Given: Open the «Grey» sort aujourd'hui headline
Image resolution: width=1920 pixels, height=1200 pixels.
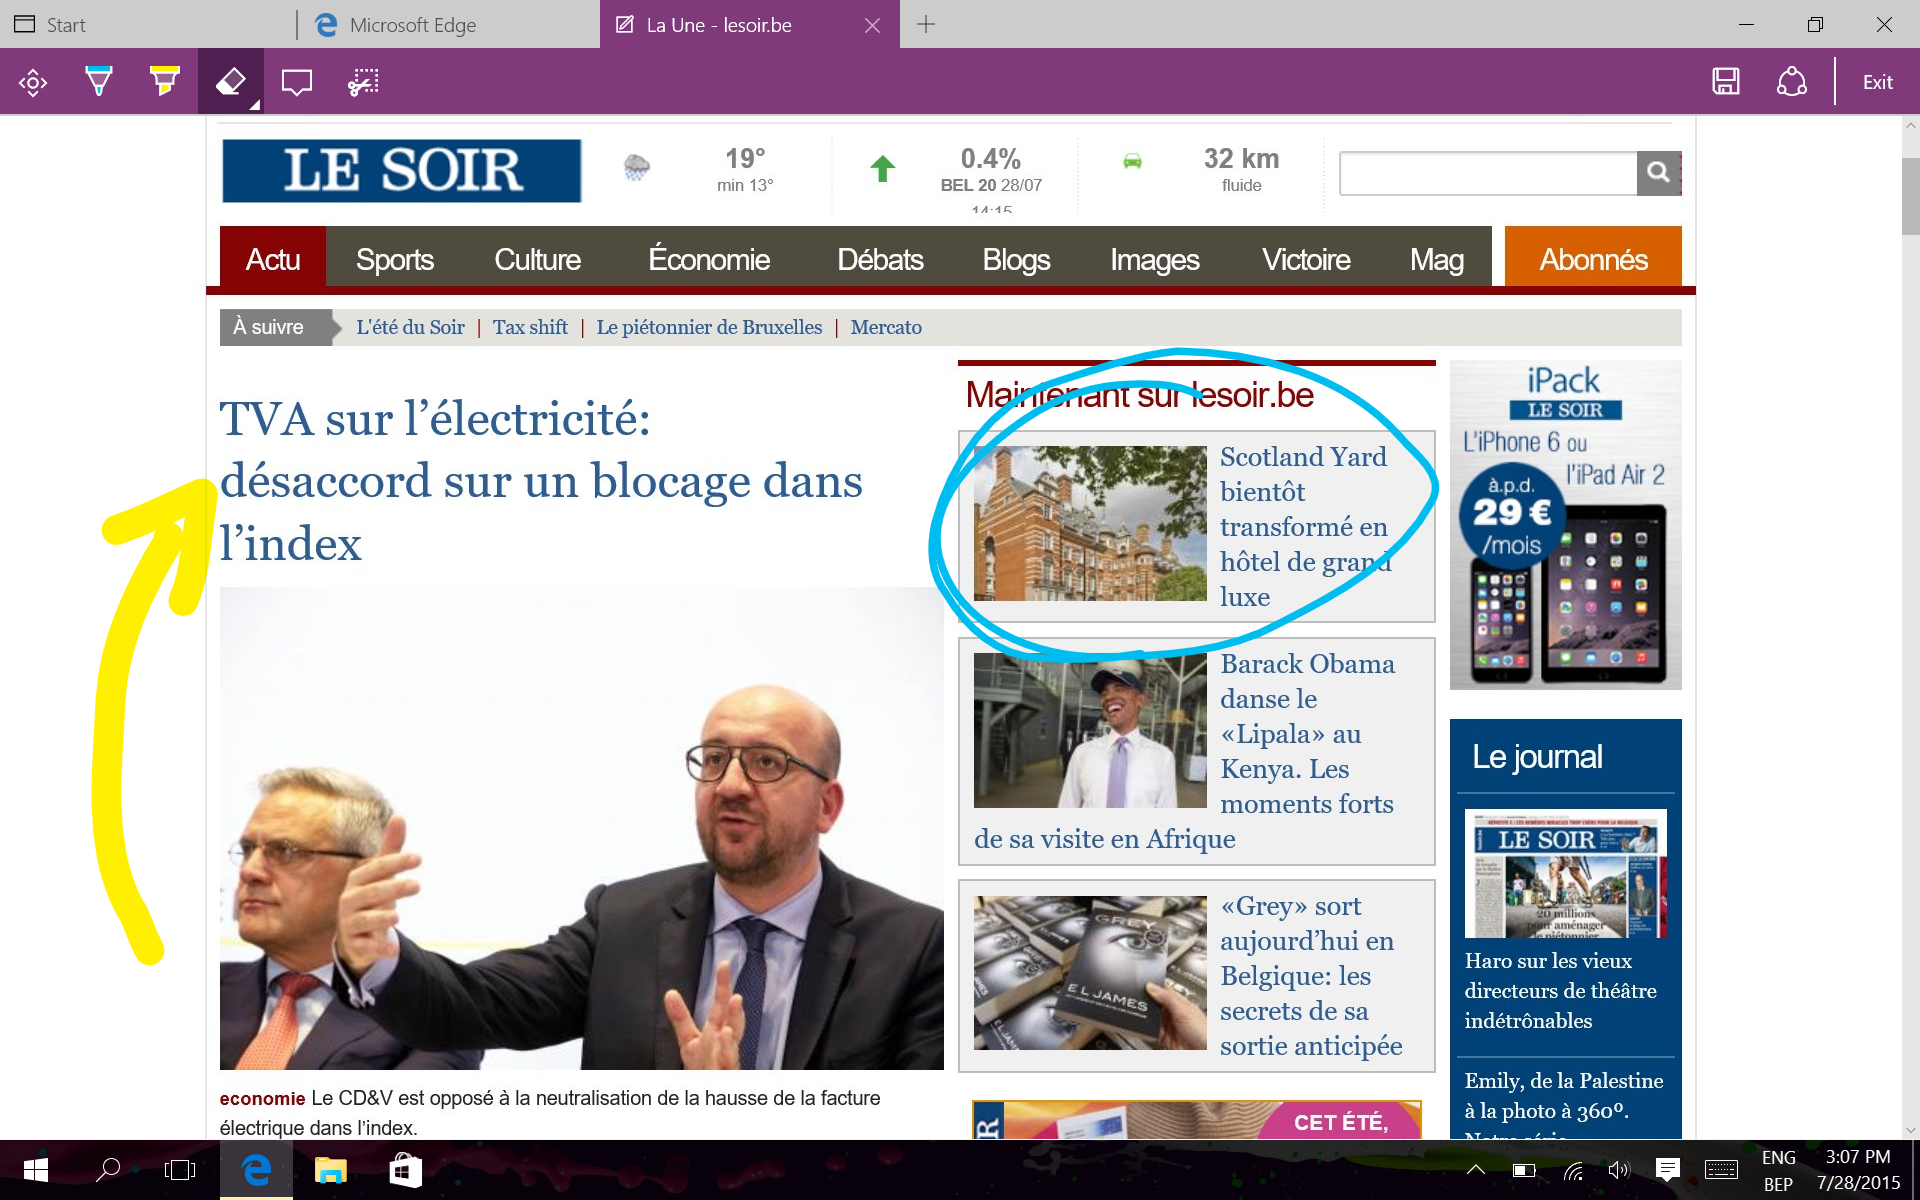Looking at the screenshot, I should pos(1310,975).
